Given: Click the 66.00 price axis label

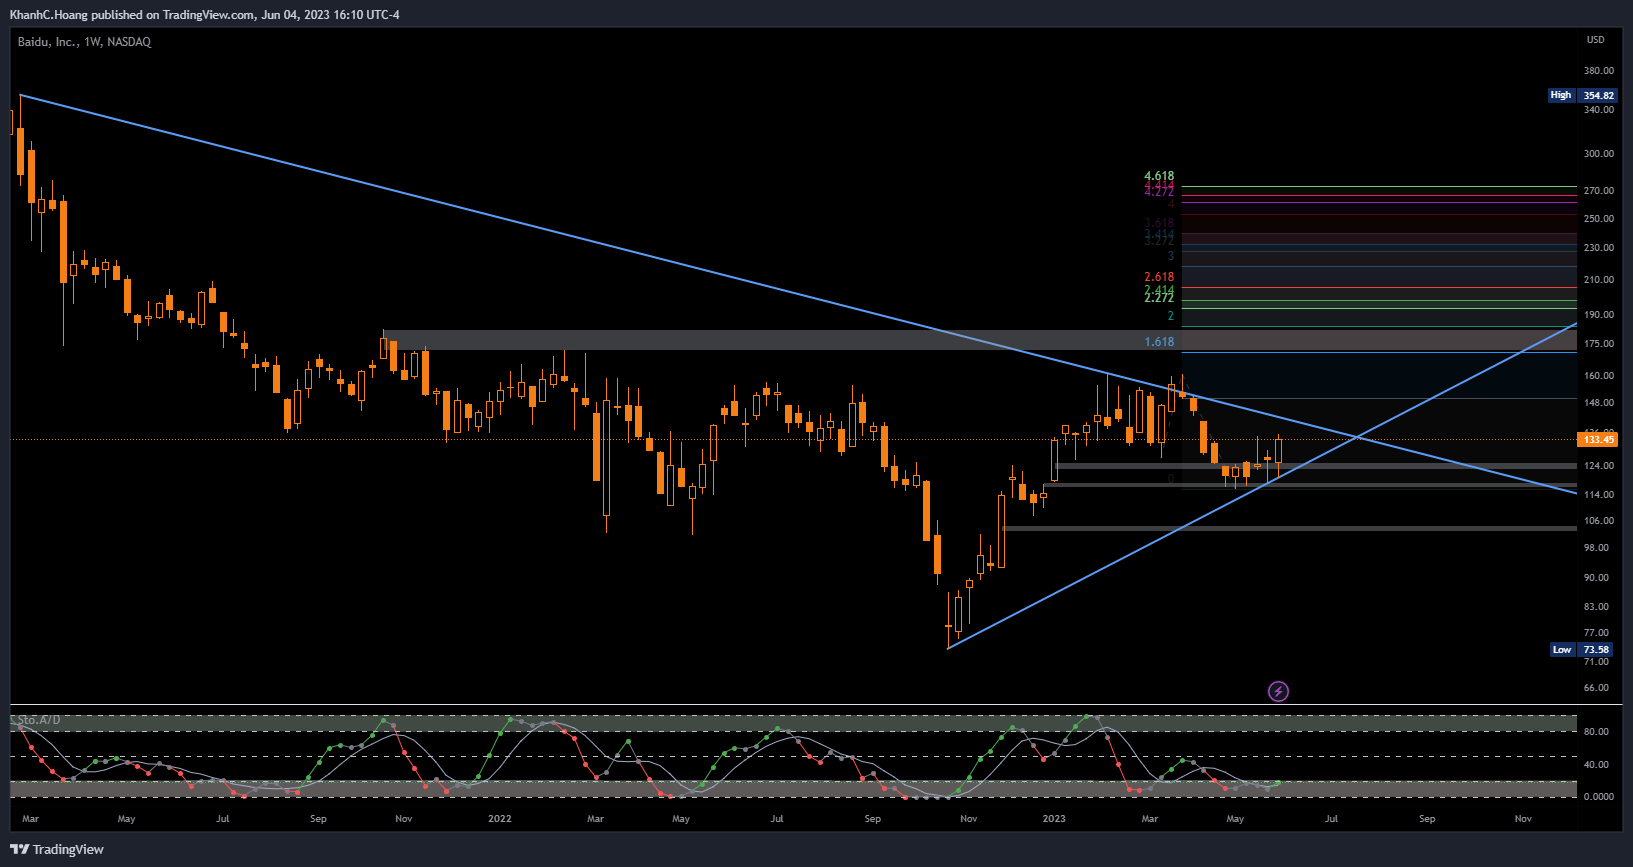Looking at the screenshot, I should [x=1597, y=688].
